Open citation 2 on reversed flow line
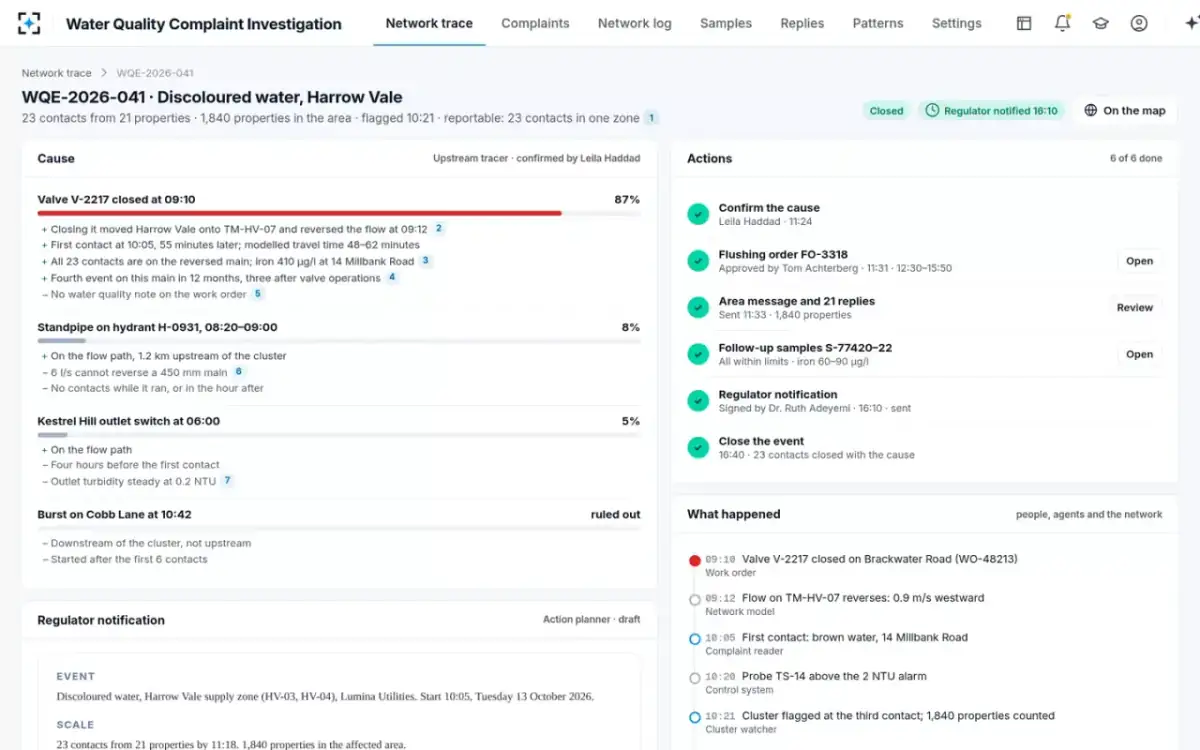The width and height of the screenshot is (1200, 750). (438, 229)
